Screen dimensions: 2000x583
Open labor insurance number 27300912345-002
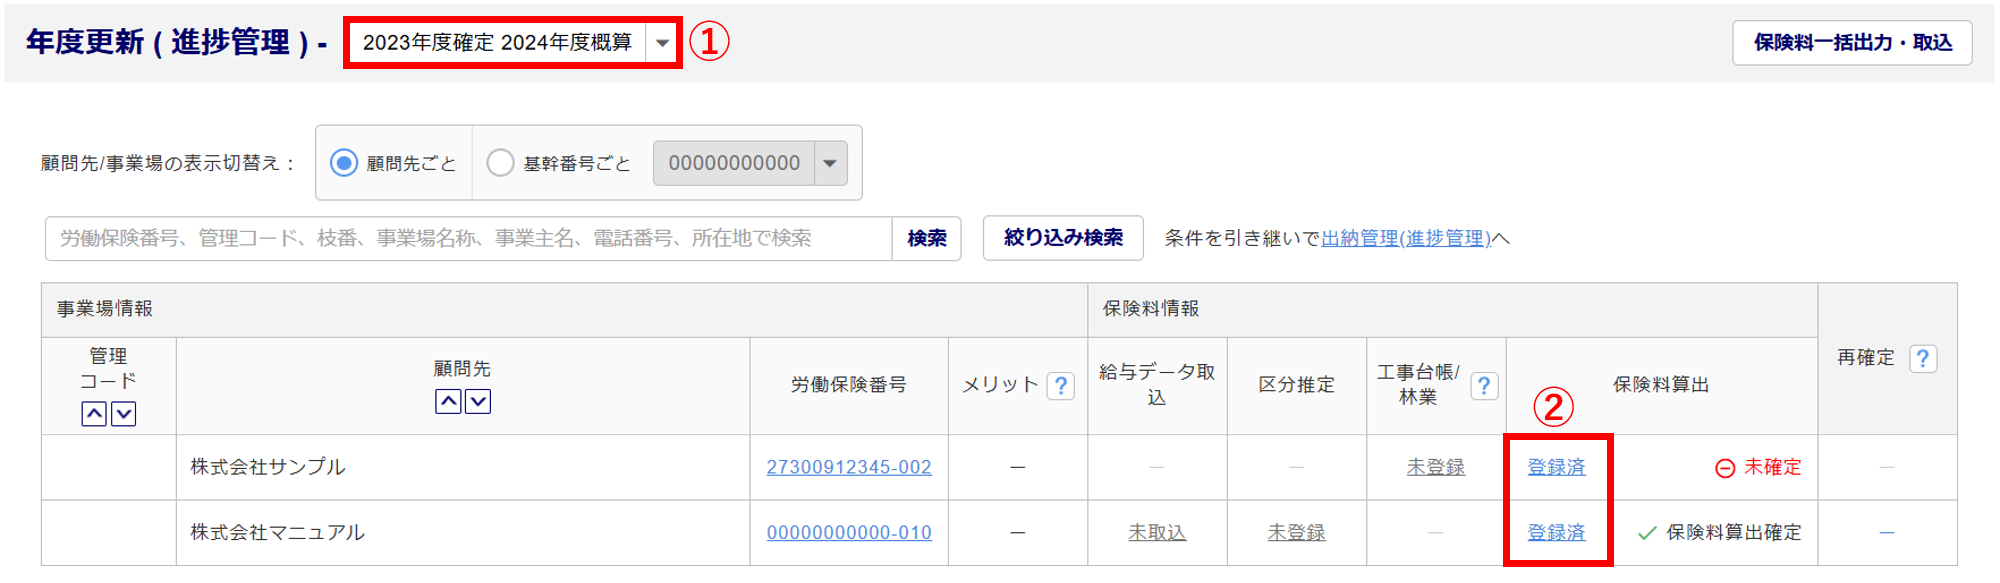tap(849, 467)
